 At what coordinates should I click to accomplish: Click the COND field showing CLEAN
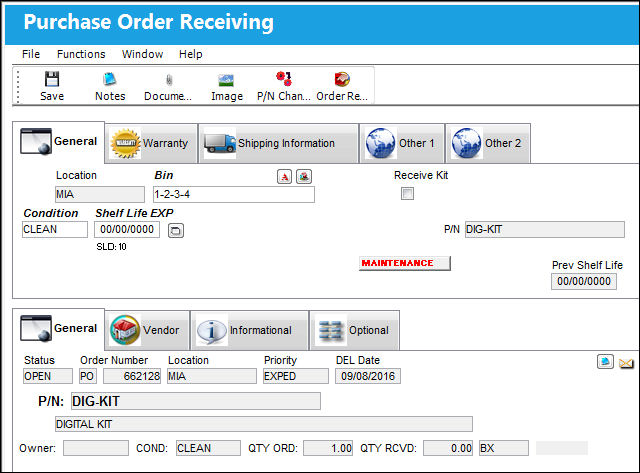[x=208, y=448]
